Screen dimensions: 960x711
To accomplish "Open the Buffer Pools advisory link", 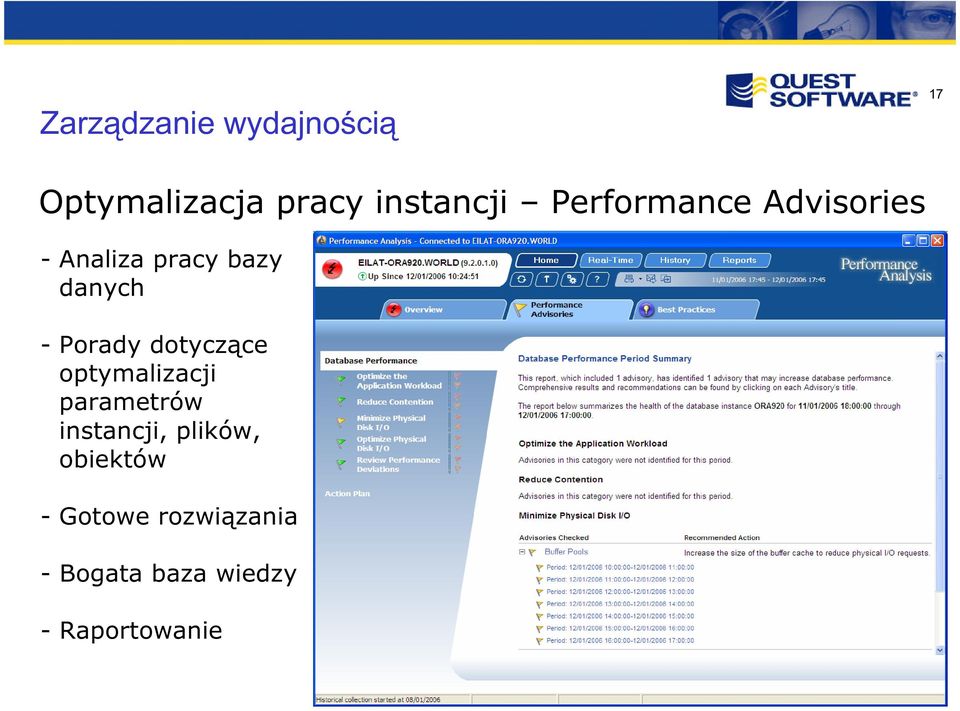I will pyautogui.click(x=566, y=552).
